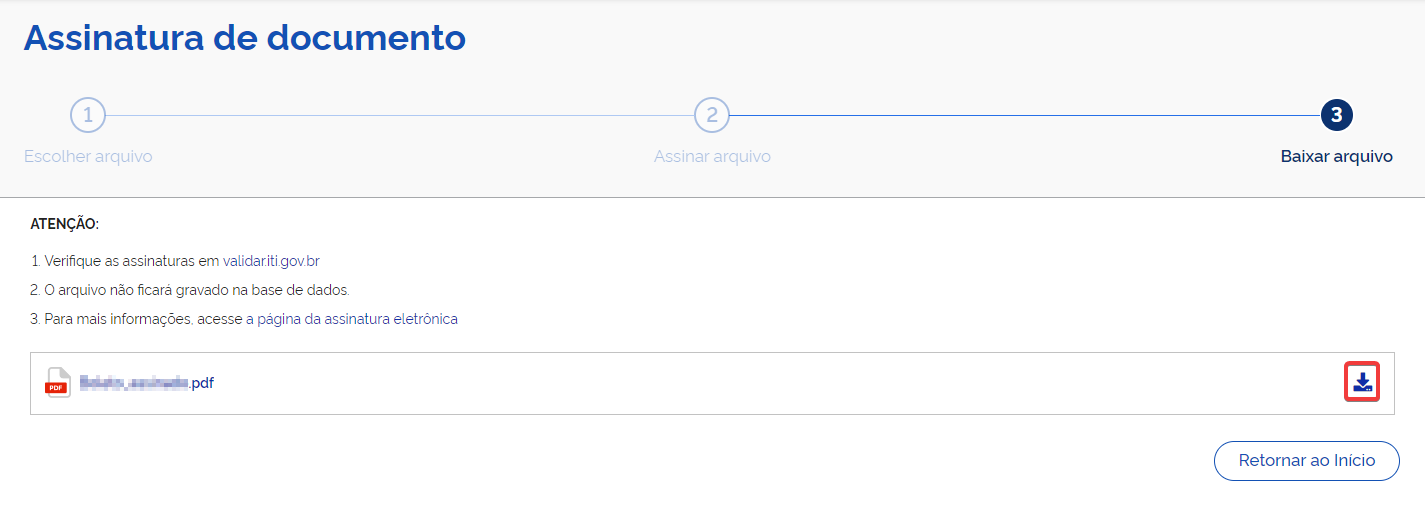This screenshot has height=509, width=1425.
Task: Select the step 2 circle
Action: click(x=712, y=115)
